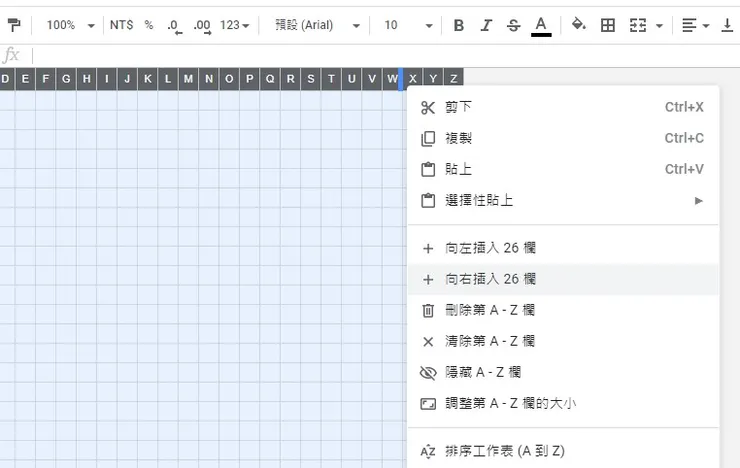Screen dimensions: 740x468
Task: Choose 調整第 A - Z 欄的大小
Action: click(x=563, y=404)
